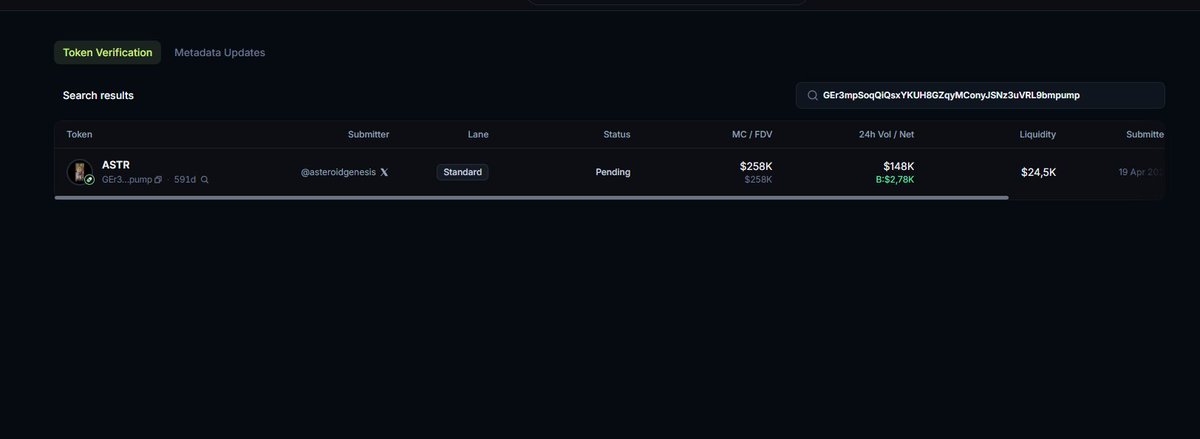Screen dimensions: 1200x439
Task: Click the GEr3...pump address text
Action: point(127,180)
